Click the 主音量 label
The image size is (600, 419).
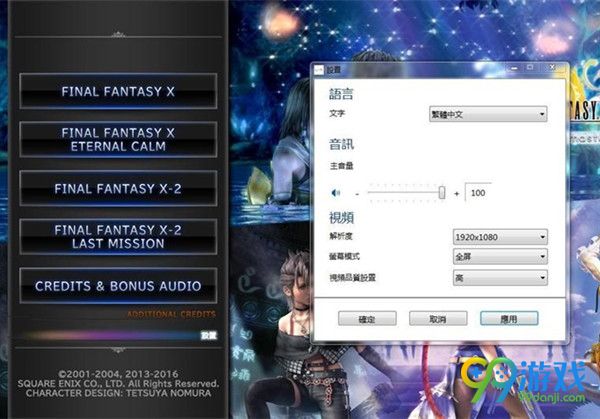[341, 166]
